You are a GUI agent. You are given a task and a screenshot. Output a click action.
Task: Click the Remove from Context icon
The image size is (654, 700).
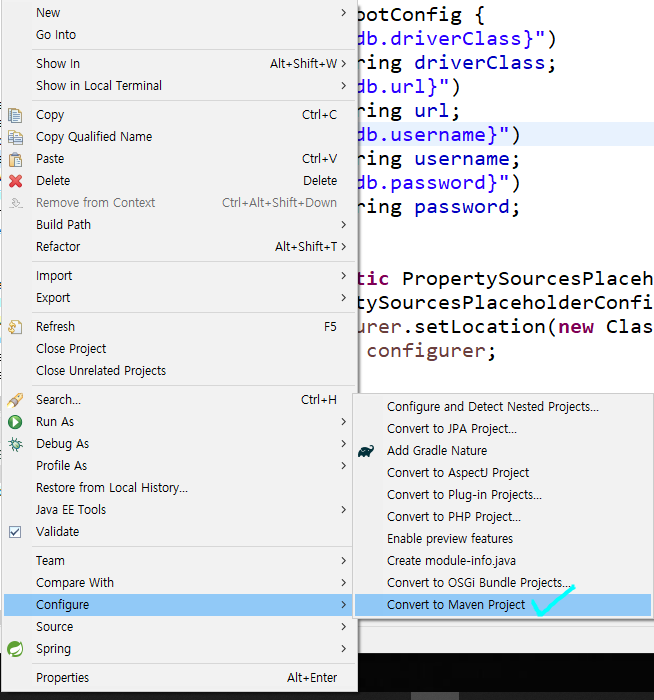16,203
